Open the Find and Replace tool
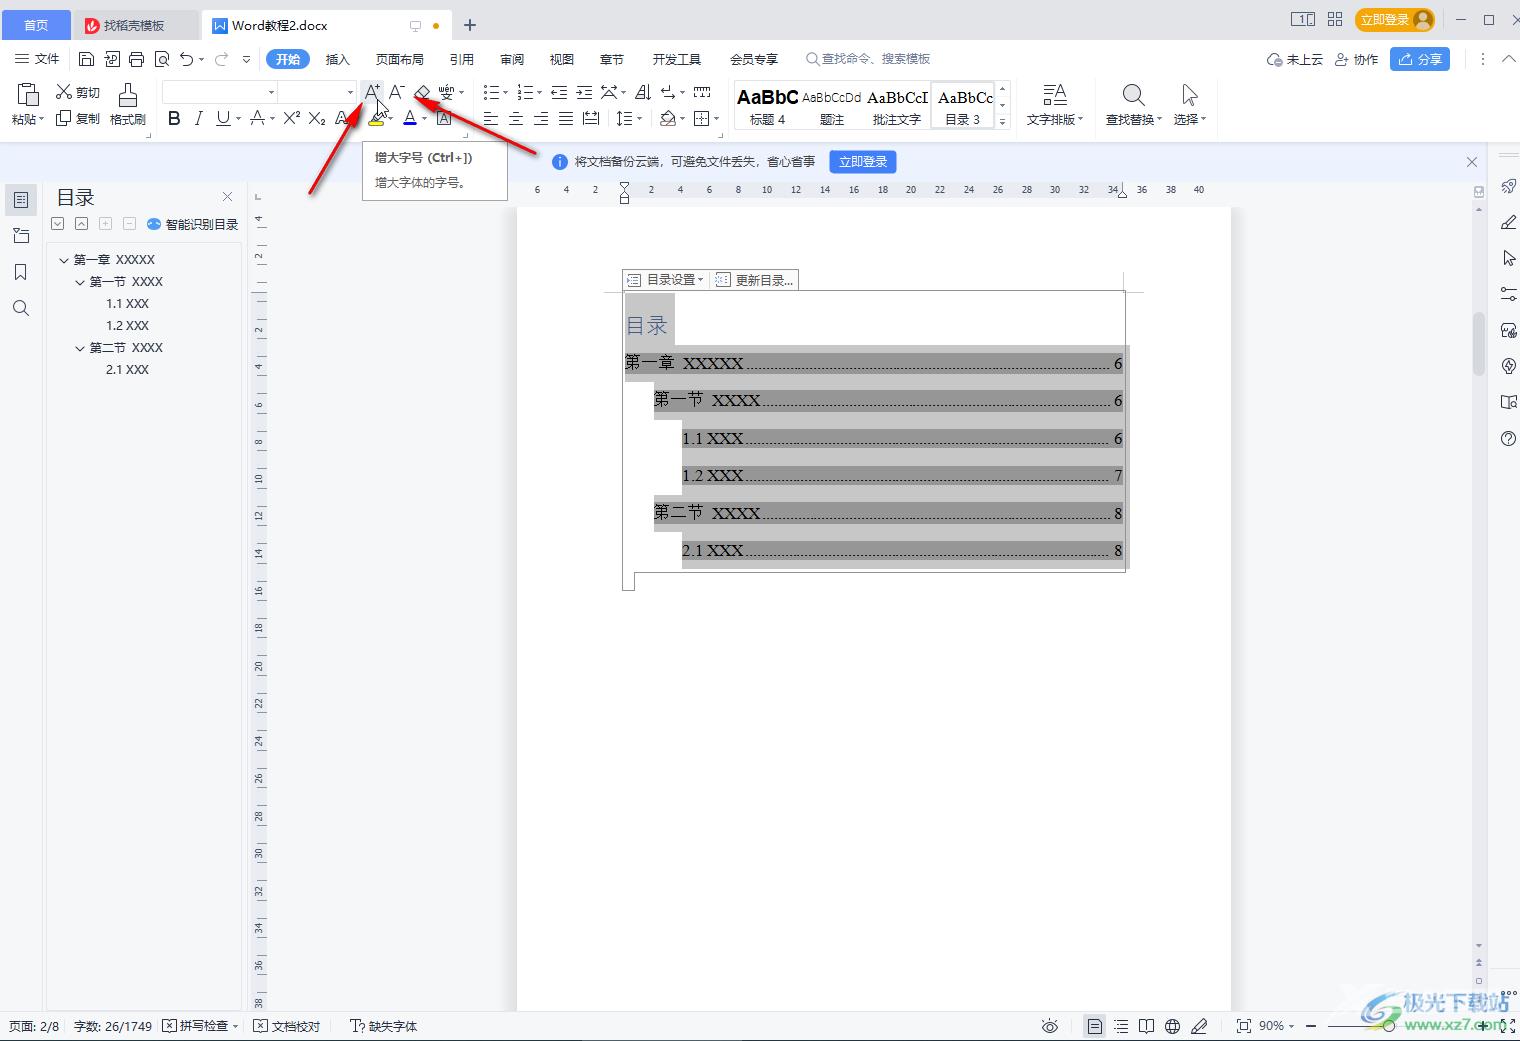This screenshot has width=1520, height=1041. click(x=1133, y=104)
